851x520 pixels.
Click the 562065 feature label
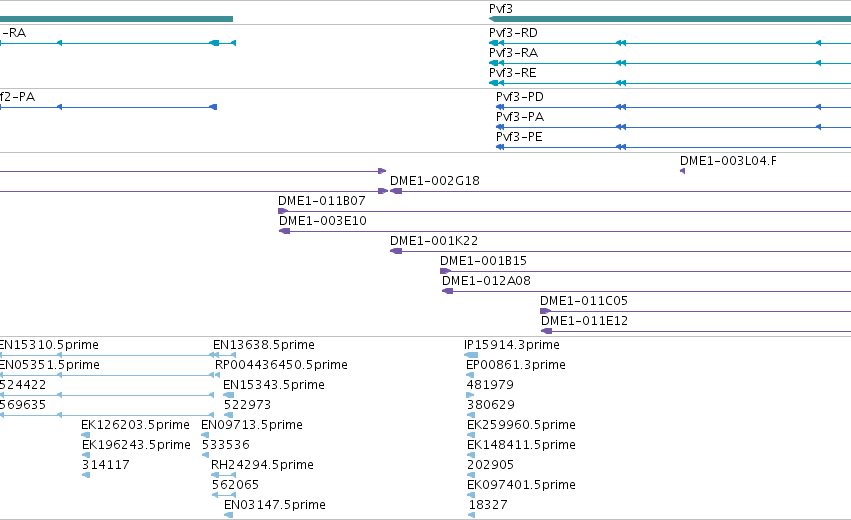(x=235, y=485)
